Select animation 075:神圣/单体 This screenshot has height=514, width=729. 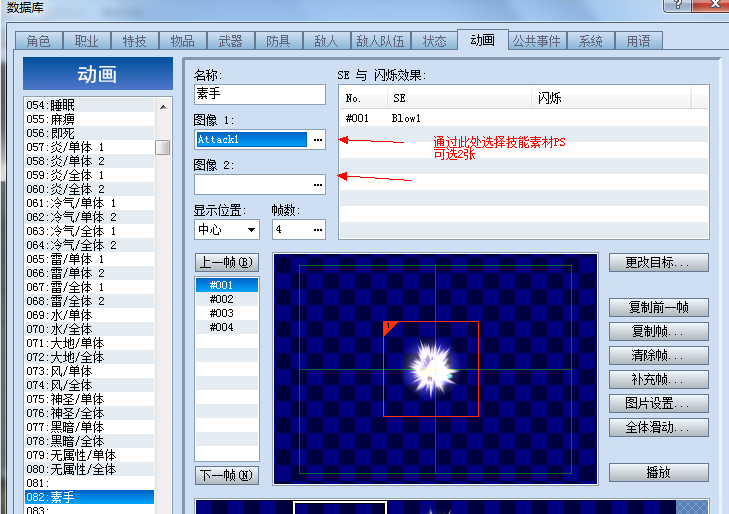(x=89, y=399)
